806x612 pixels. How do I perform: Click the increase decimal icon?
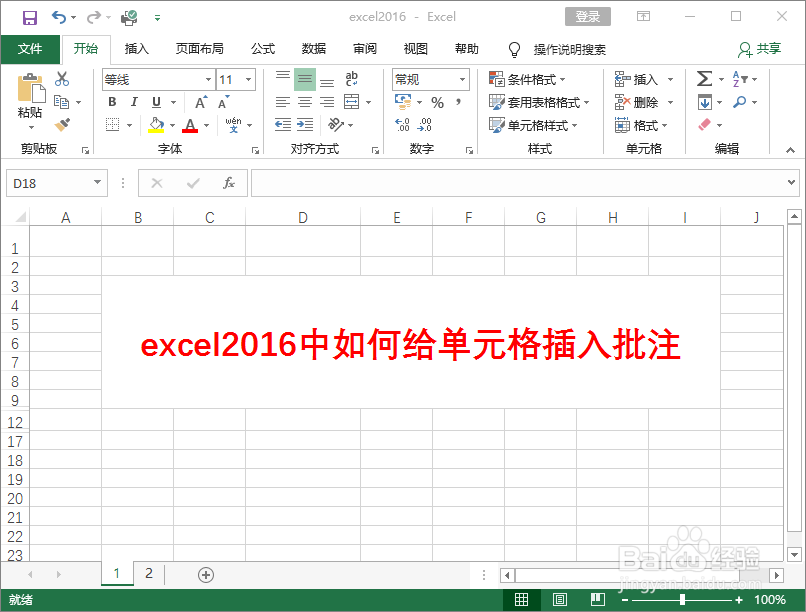[402, 124]
